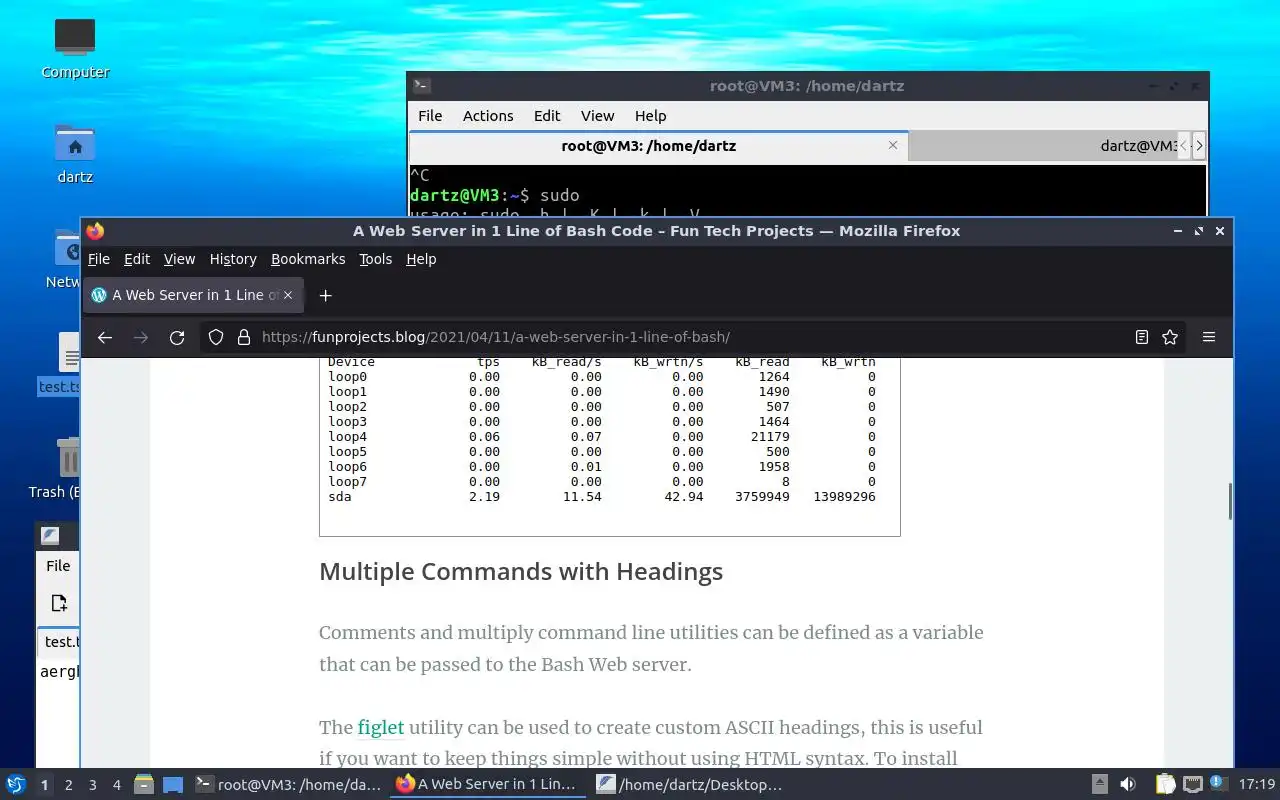Open terminal window Help menu
Image resolution: width=1280 pixels, height=800 pixels.
[x=650, y=116]
